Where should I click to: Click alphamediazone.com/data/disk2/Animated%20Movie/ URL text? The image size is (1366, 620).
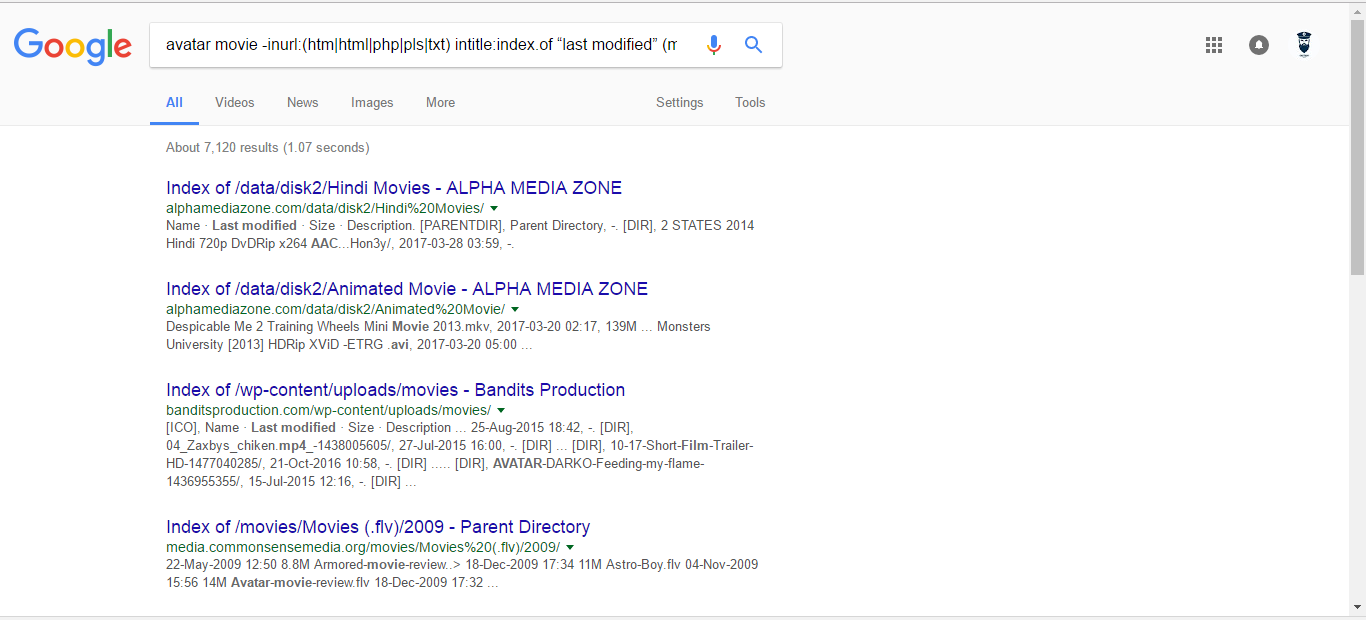point(336,309)
